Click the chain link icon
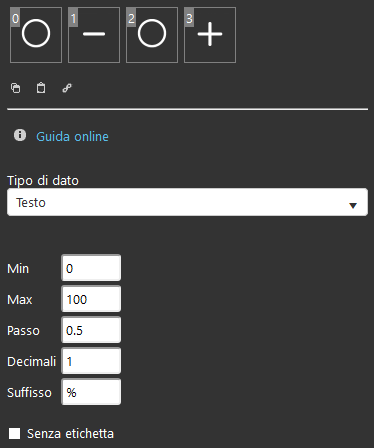The image size is (374, 448). coord(67,88)
